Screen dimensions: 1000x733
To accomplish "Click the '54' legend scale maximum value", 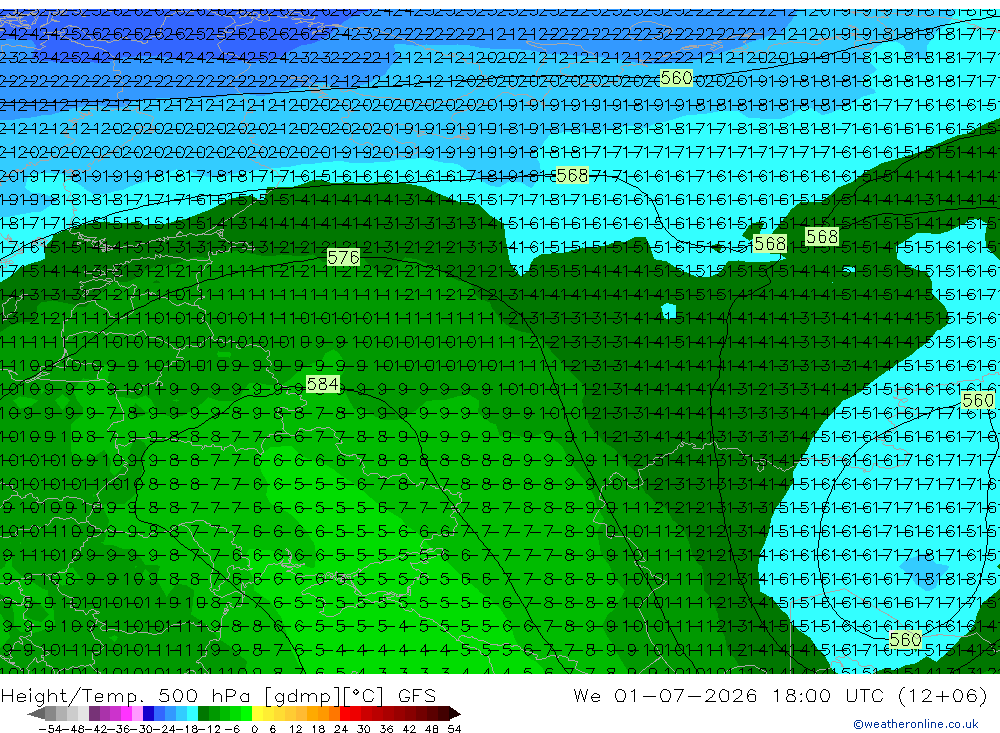I will (x=454, y=729).
